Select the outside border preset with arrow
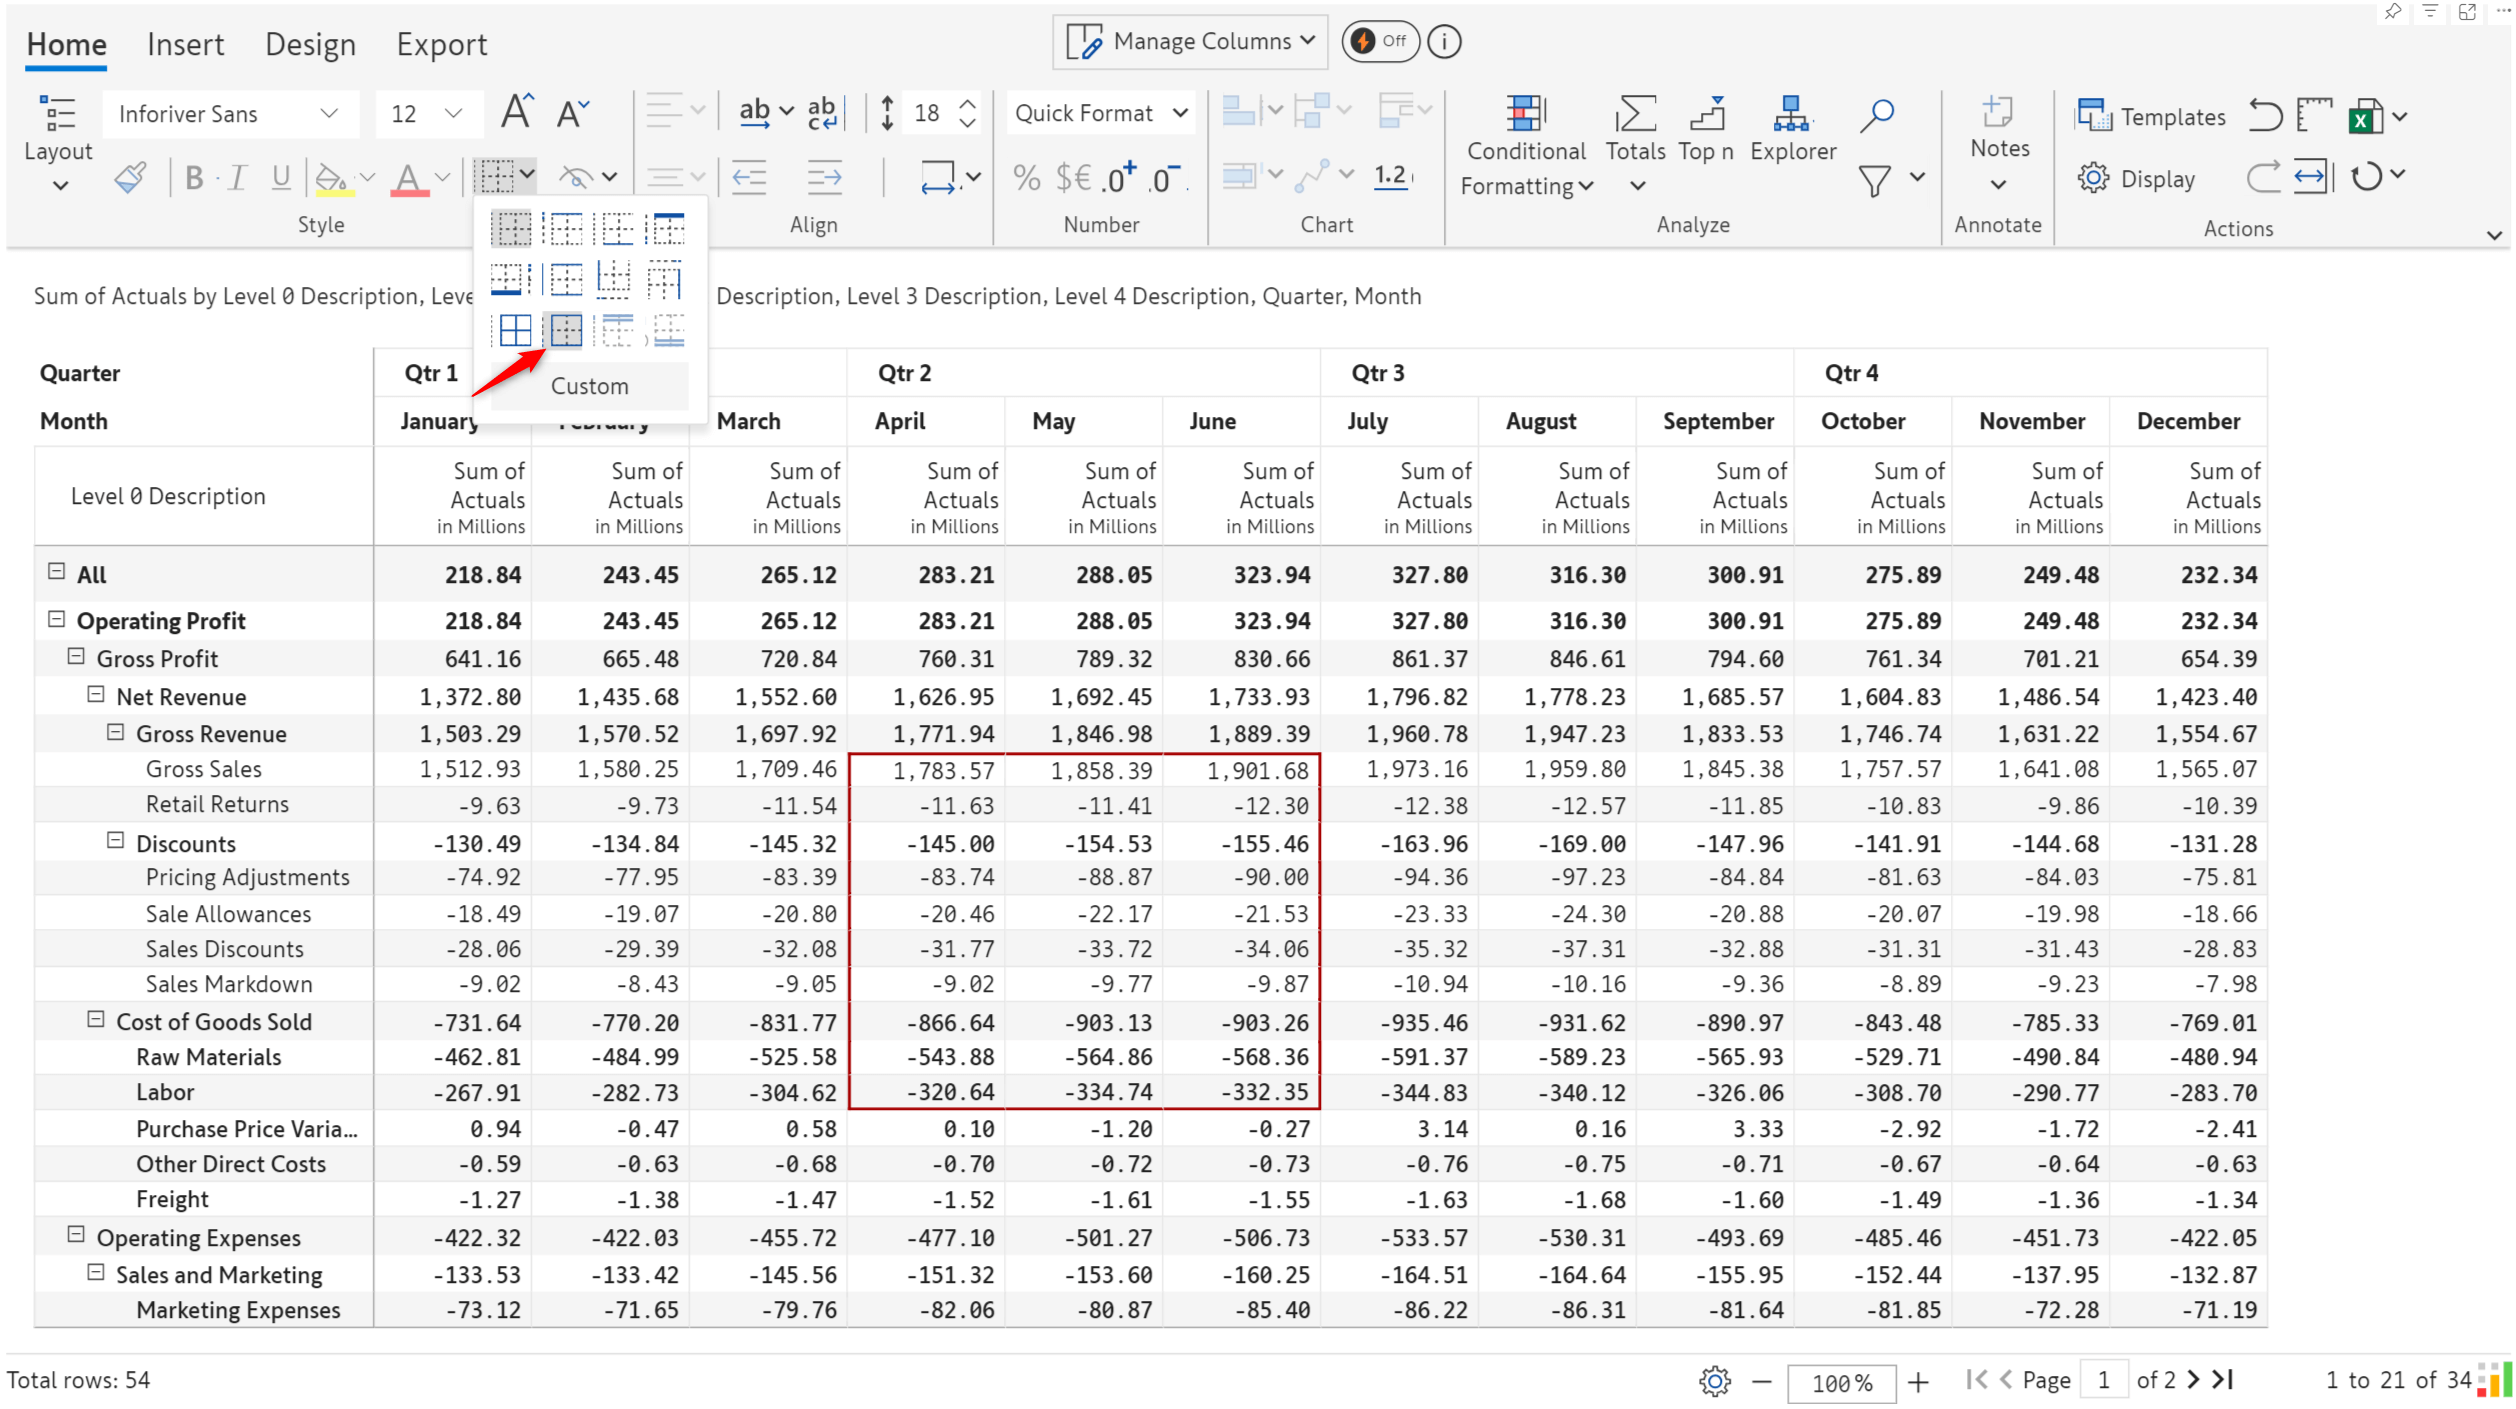2516x1409 pixels. tap(566, 330)
